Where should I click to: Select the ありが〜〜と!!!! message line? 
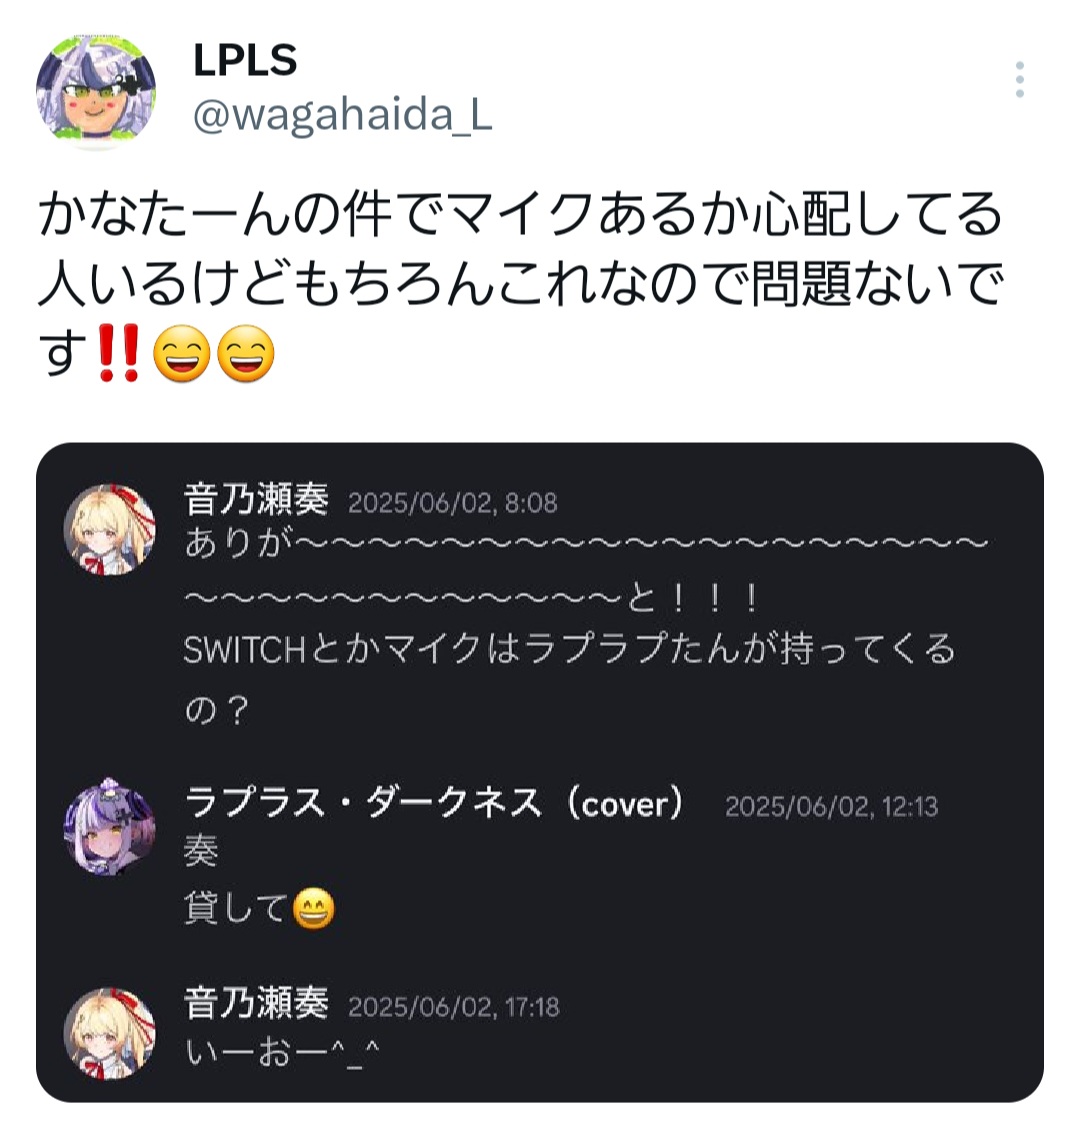586,571
